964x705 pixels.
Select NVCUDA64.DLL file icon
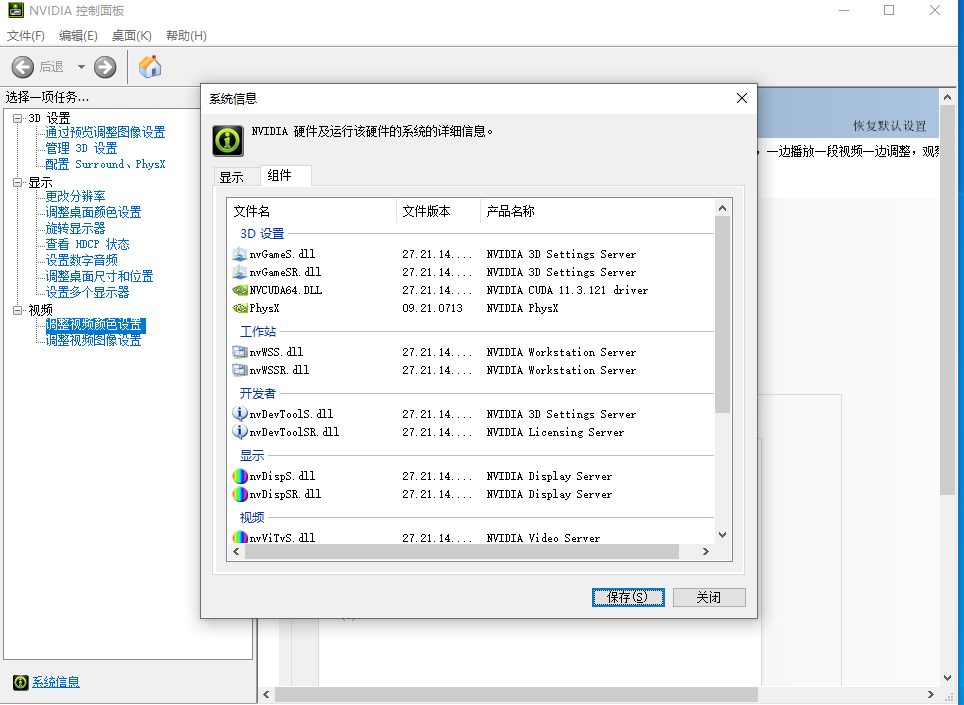click(x=240, y=290)
